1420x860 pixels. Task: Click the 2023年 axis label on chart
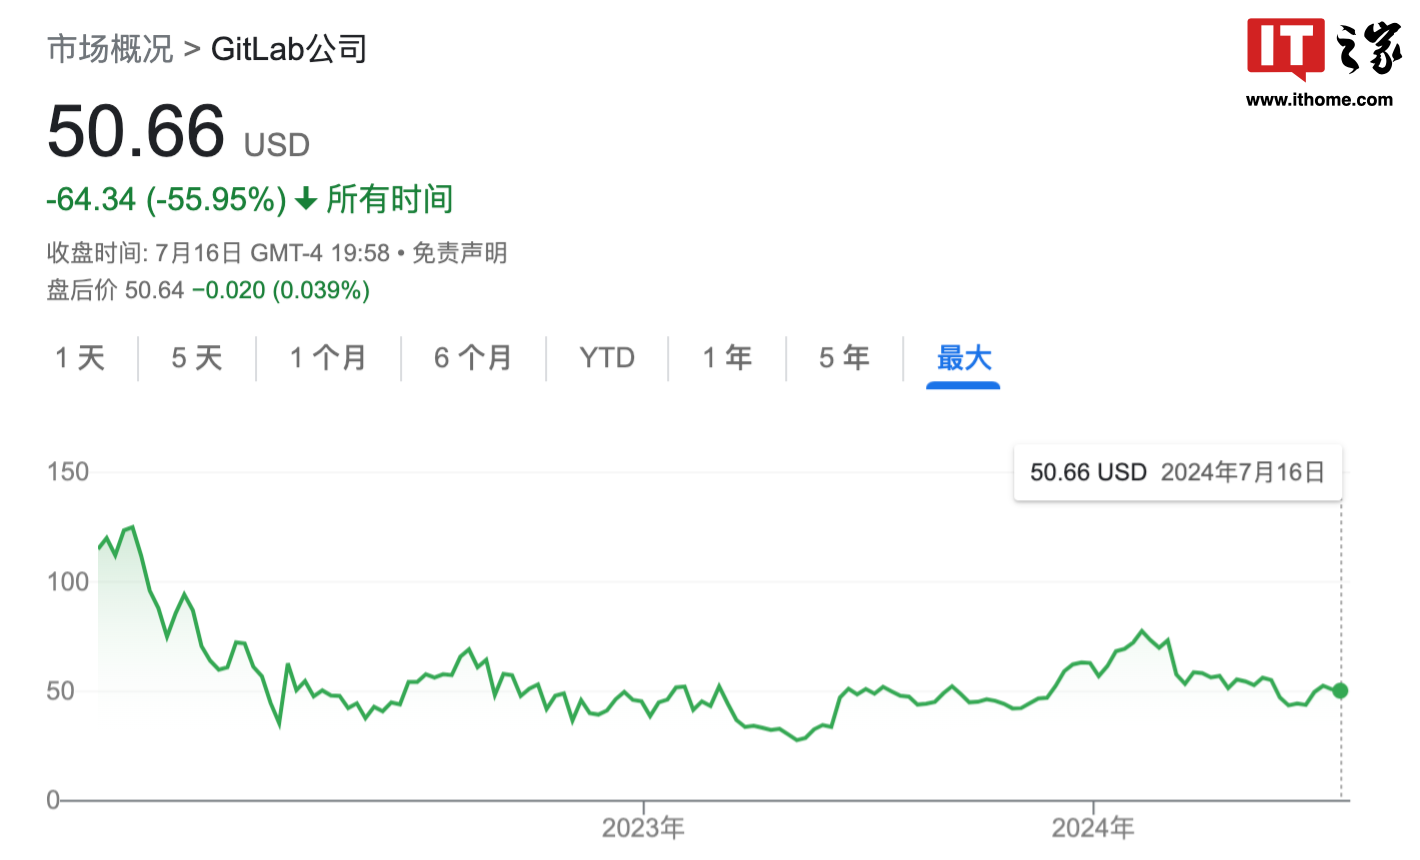coord(644,828)
